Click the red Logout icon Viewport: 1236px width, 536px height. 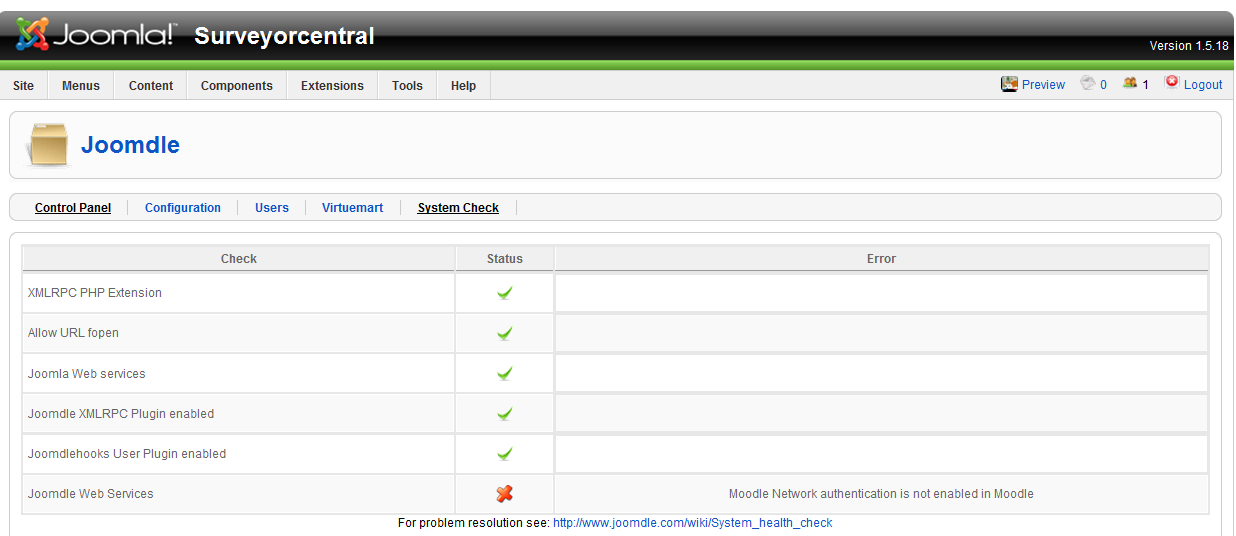pyautogui.click(x=1171, y=83)
